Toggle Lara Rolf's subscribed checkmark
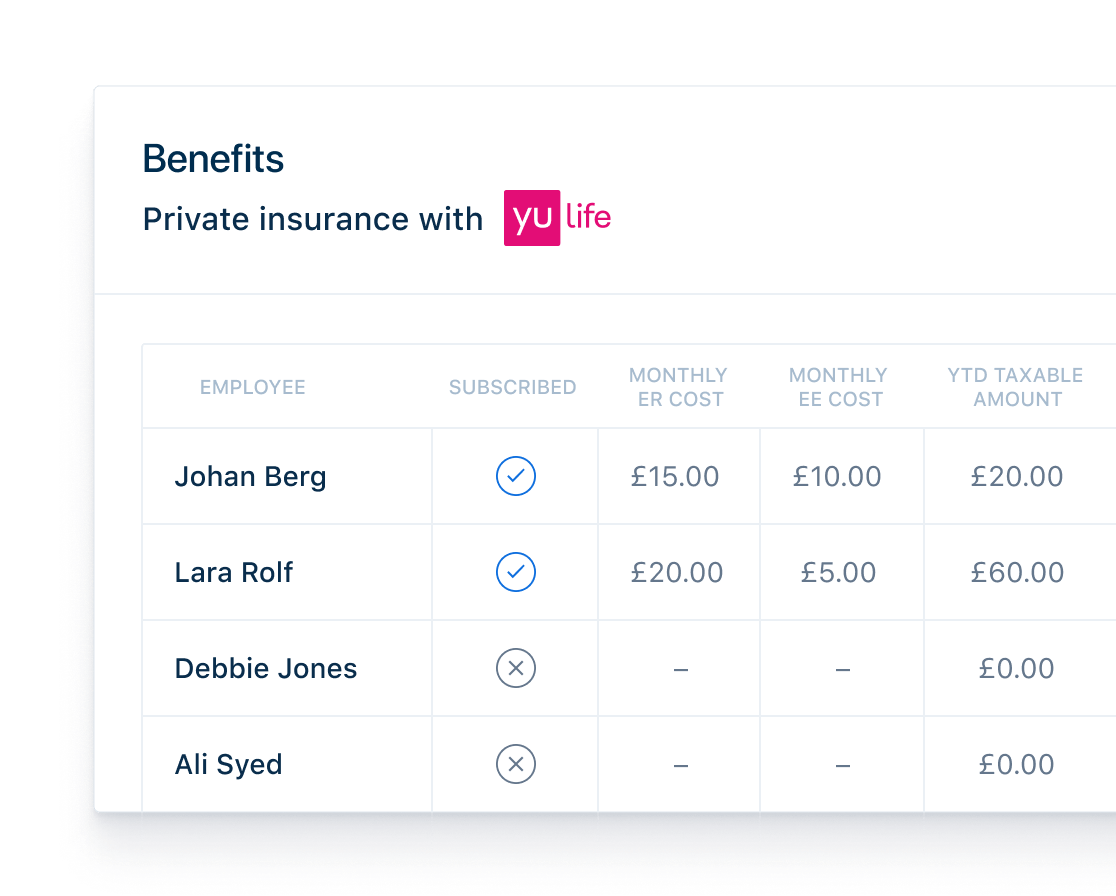The height and width of the screenshot is (896, 1116). tap(516, 572)
